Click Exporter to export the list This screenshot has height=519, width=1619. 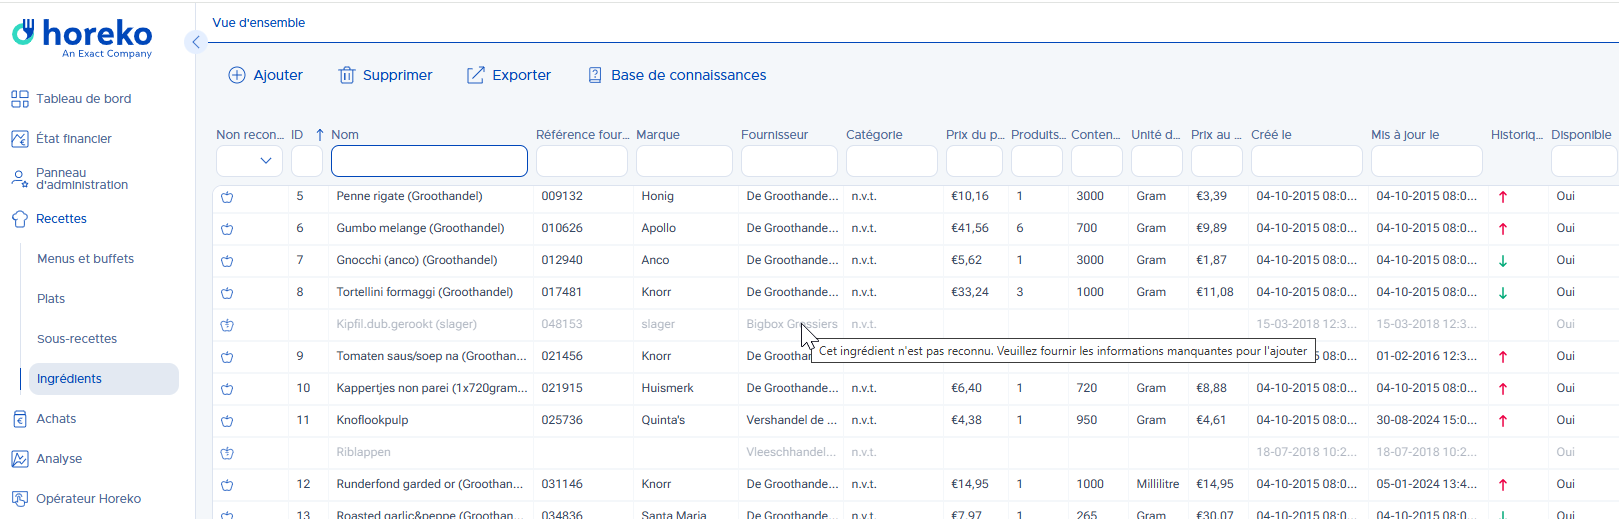point(509,75)
